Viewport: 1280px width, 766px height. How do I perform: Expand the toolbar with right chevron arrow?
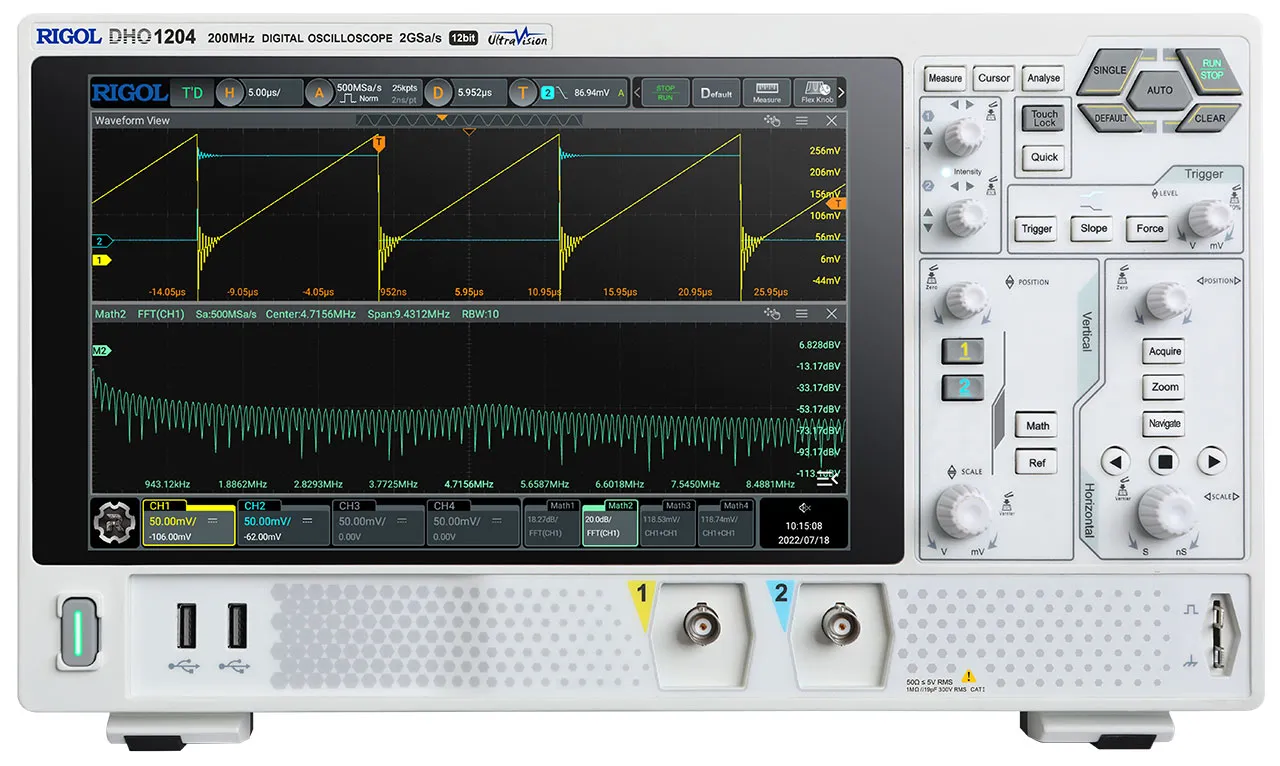(841, 93)
